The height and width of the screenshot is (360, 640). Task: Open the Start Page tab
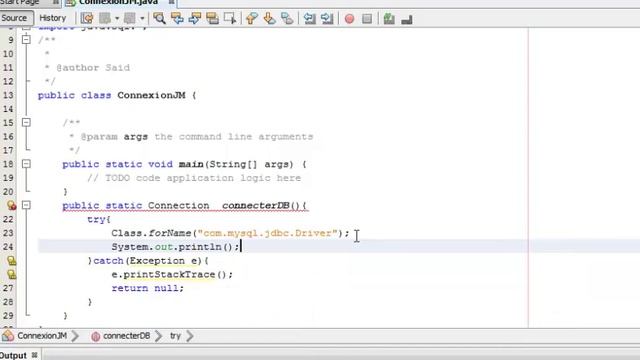[x=20, y=2]
